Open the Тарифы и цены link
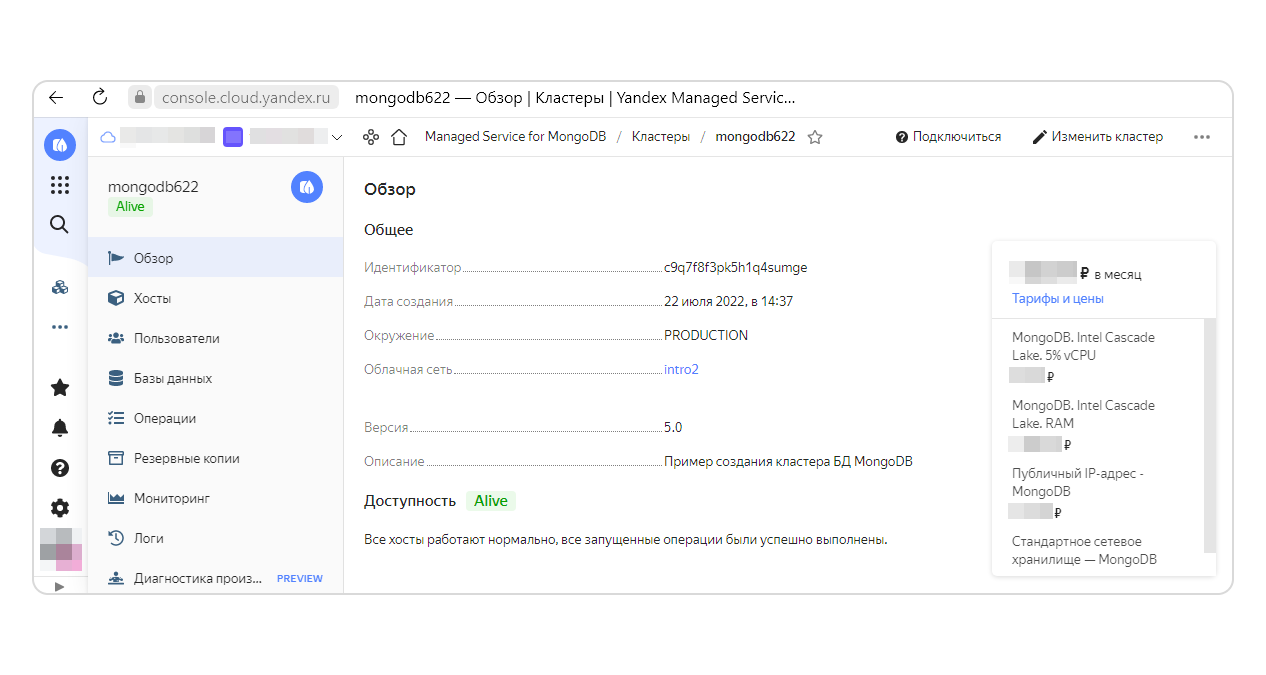 click(1058, 298)
